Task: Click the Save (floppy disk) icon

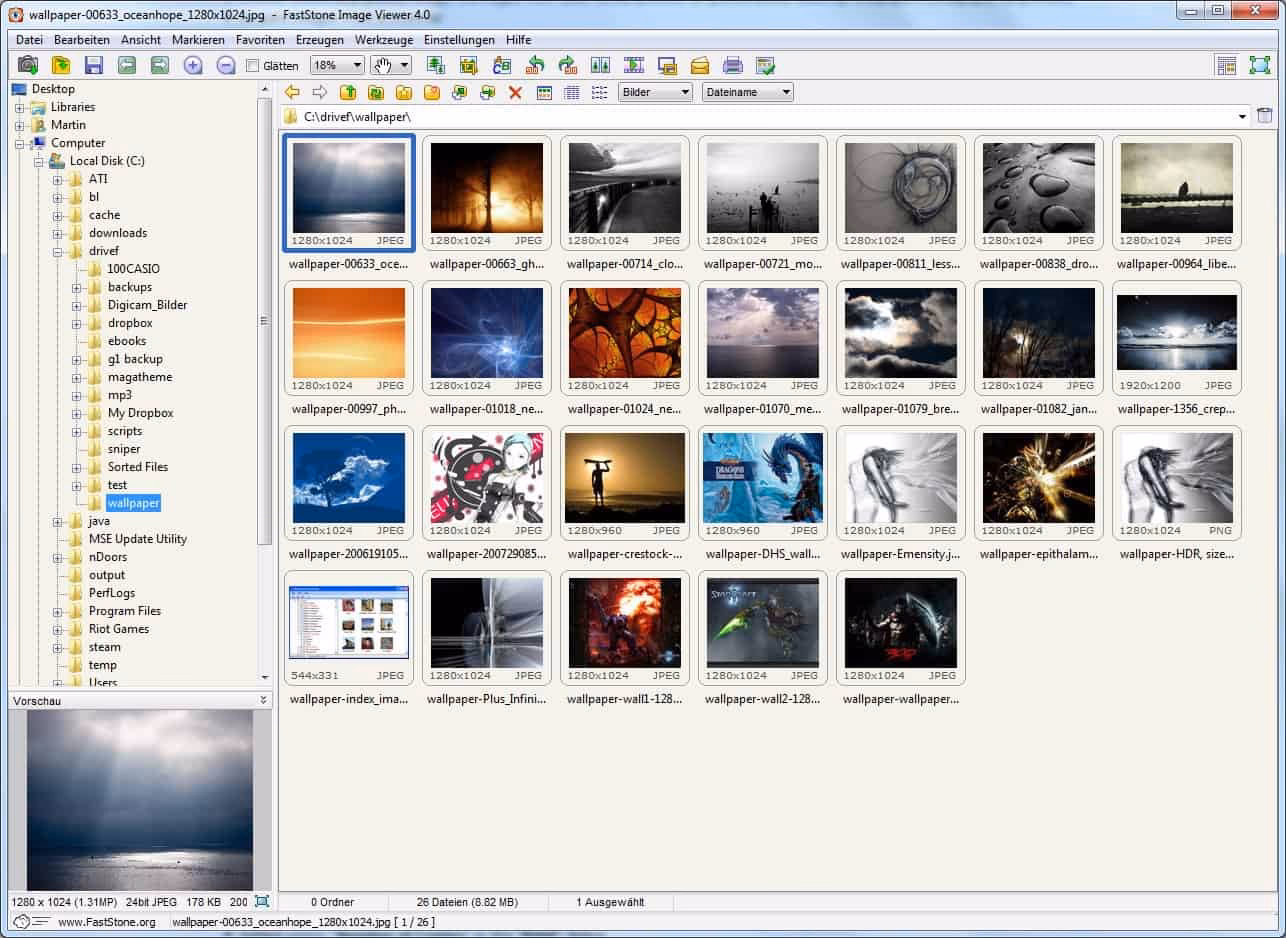Action: coord(94,65)
